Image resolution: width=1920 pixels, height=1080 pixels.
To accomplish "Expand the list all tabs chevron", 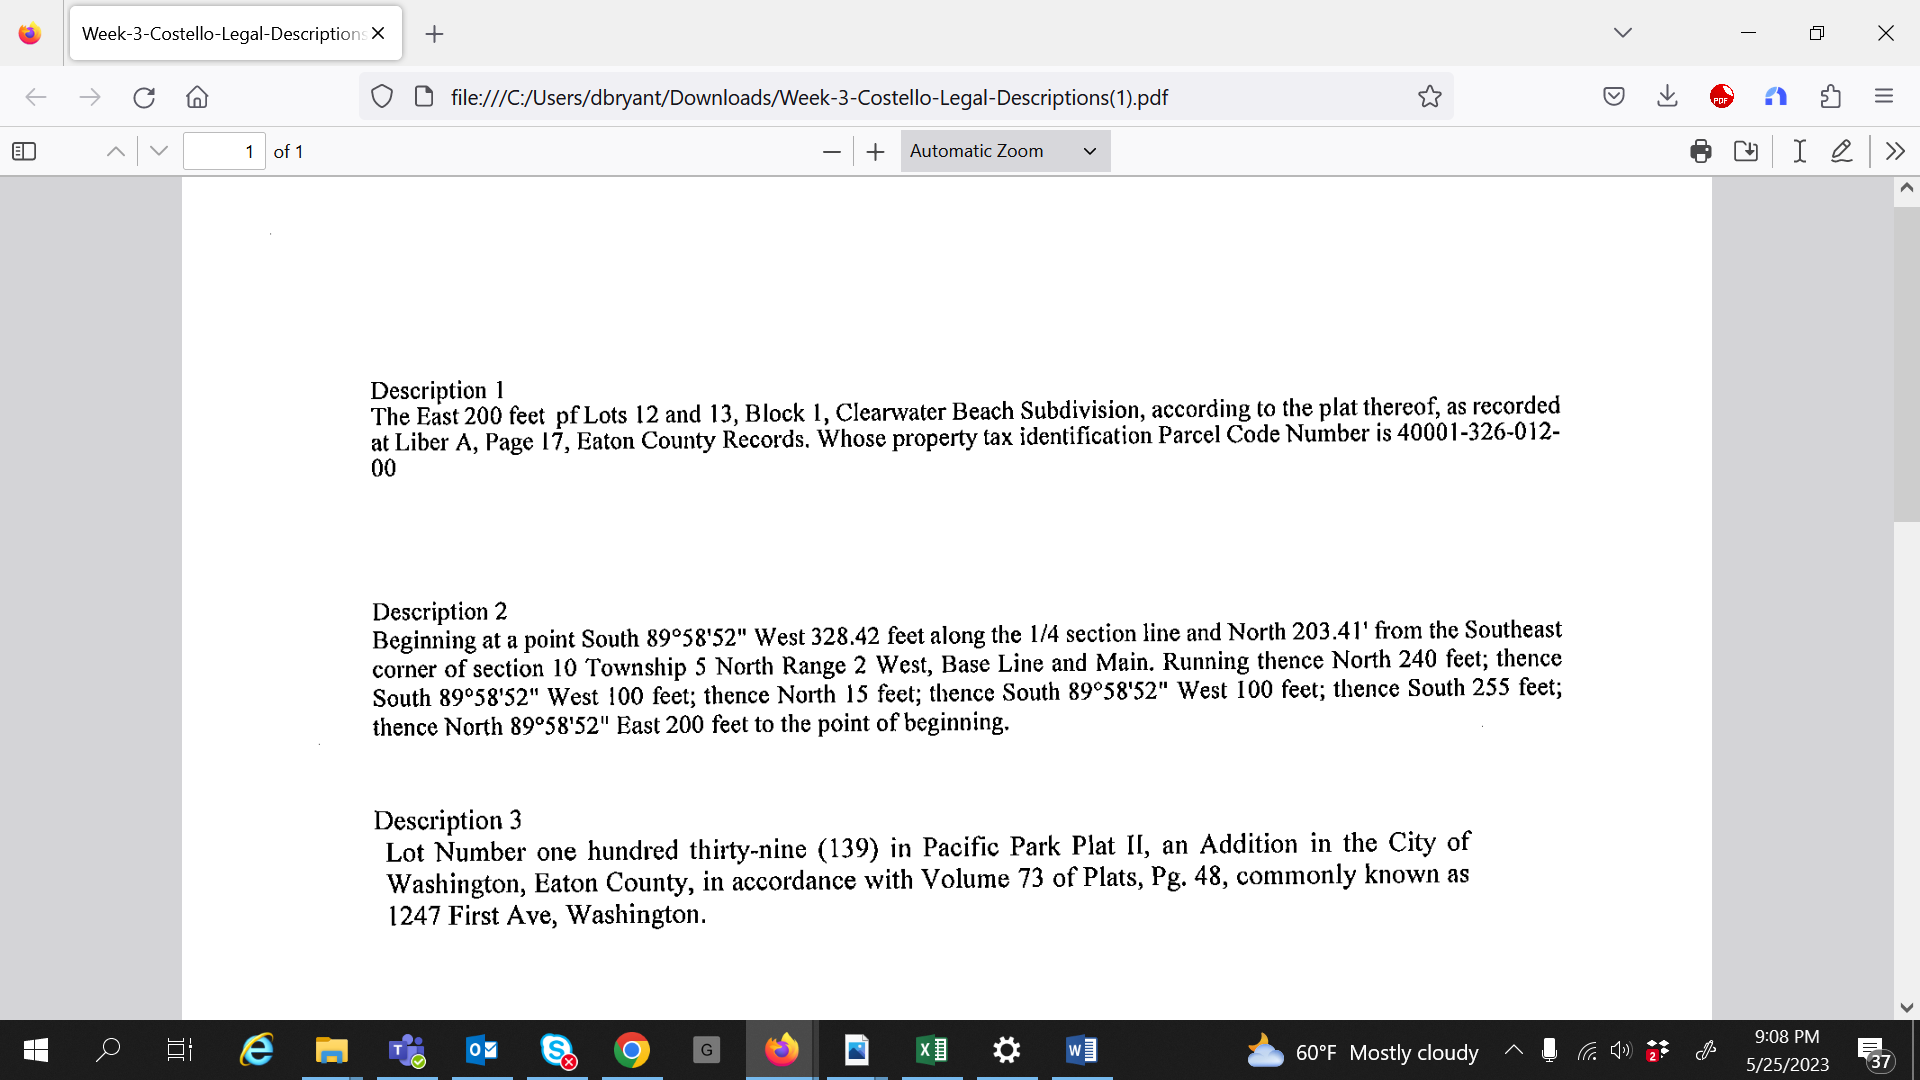I will click(x=1622, y=32).
